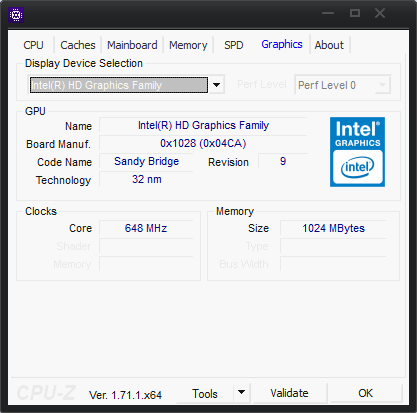The image size is (417, 413).
Task: Click the Intel Graphics logo badge
Action: [x=357, y=152]
